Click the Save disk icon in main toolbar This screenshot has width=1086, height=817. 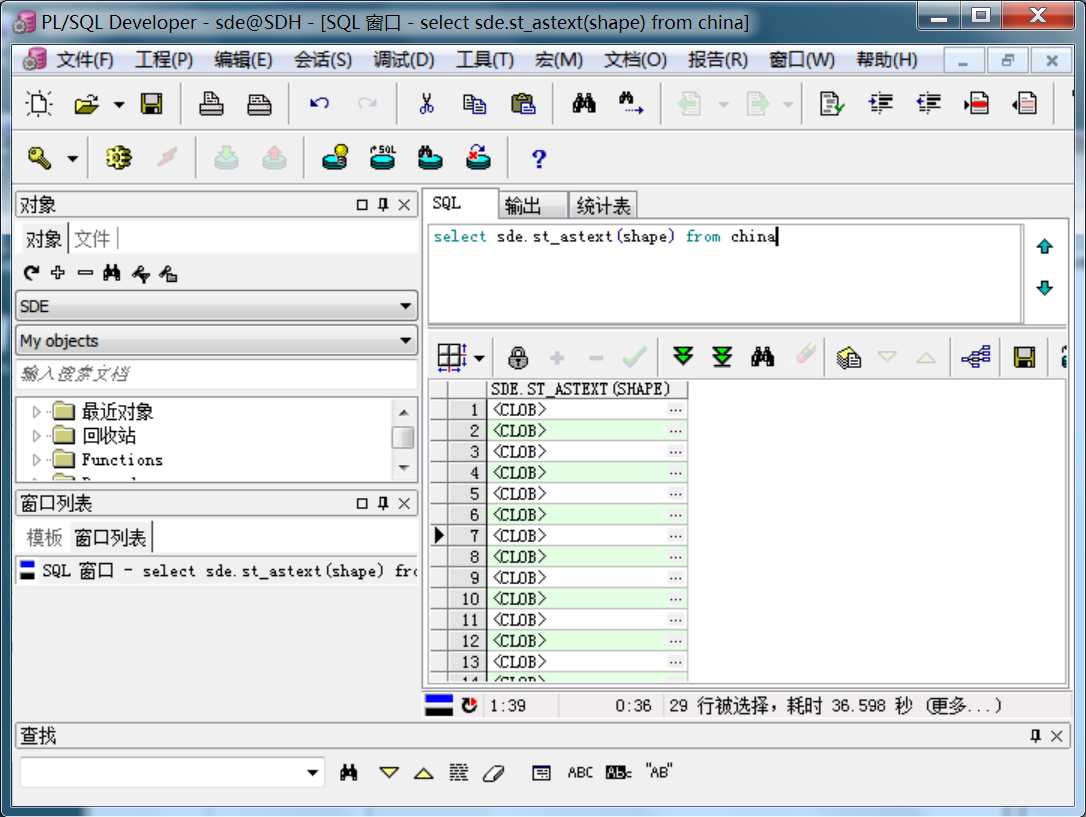152,104
